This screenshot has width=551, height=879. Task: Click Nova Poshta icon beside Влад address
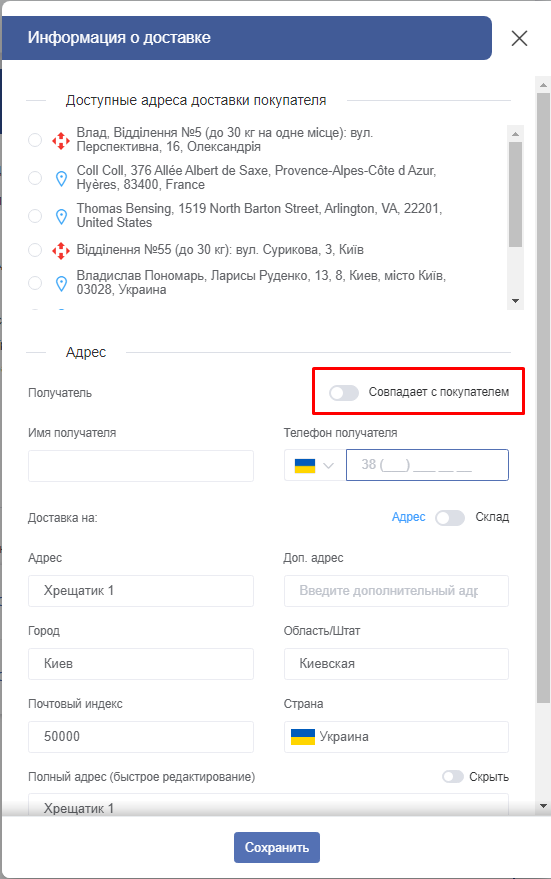(x=61, y=140)
